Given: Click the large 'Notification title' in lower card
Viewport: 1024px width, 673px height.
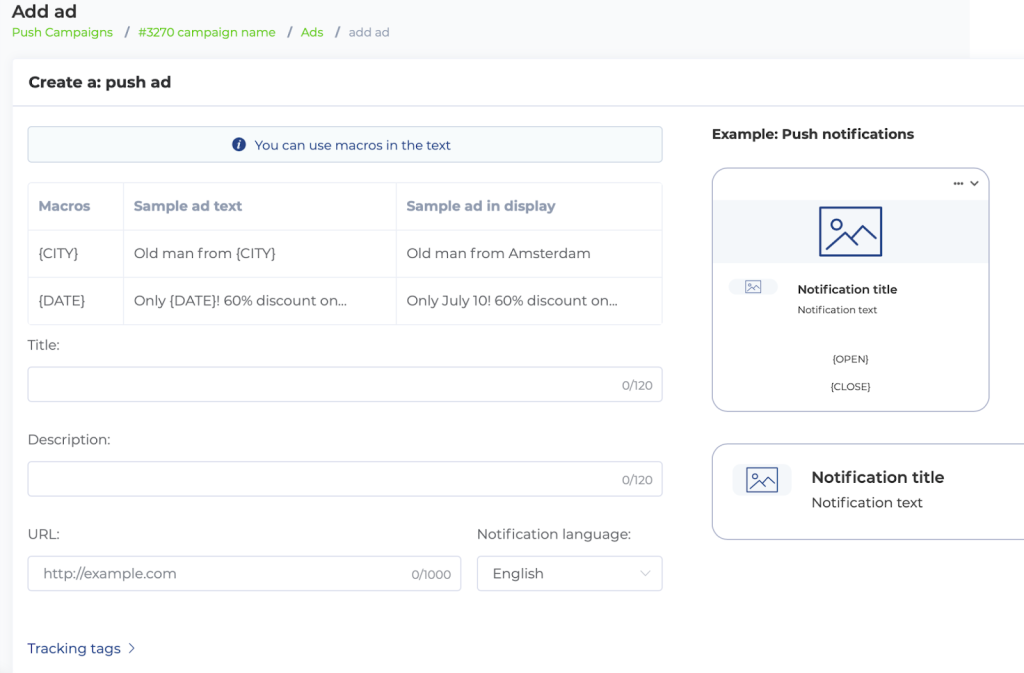Looking at the screenshot, I should pyautogui.click(x=878, y=477).
